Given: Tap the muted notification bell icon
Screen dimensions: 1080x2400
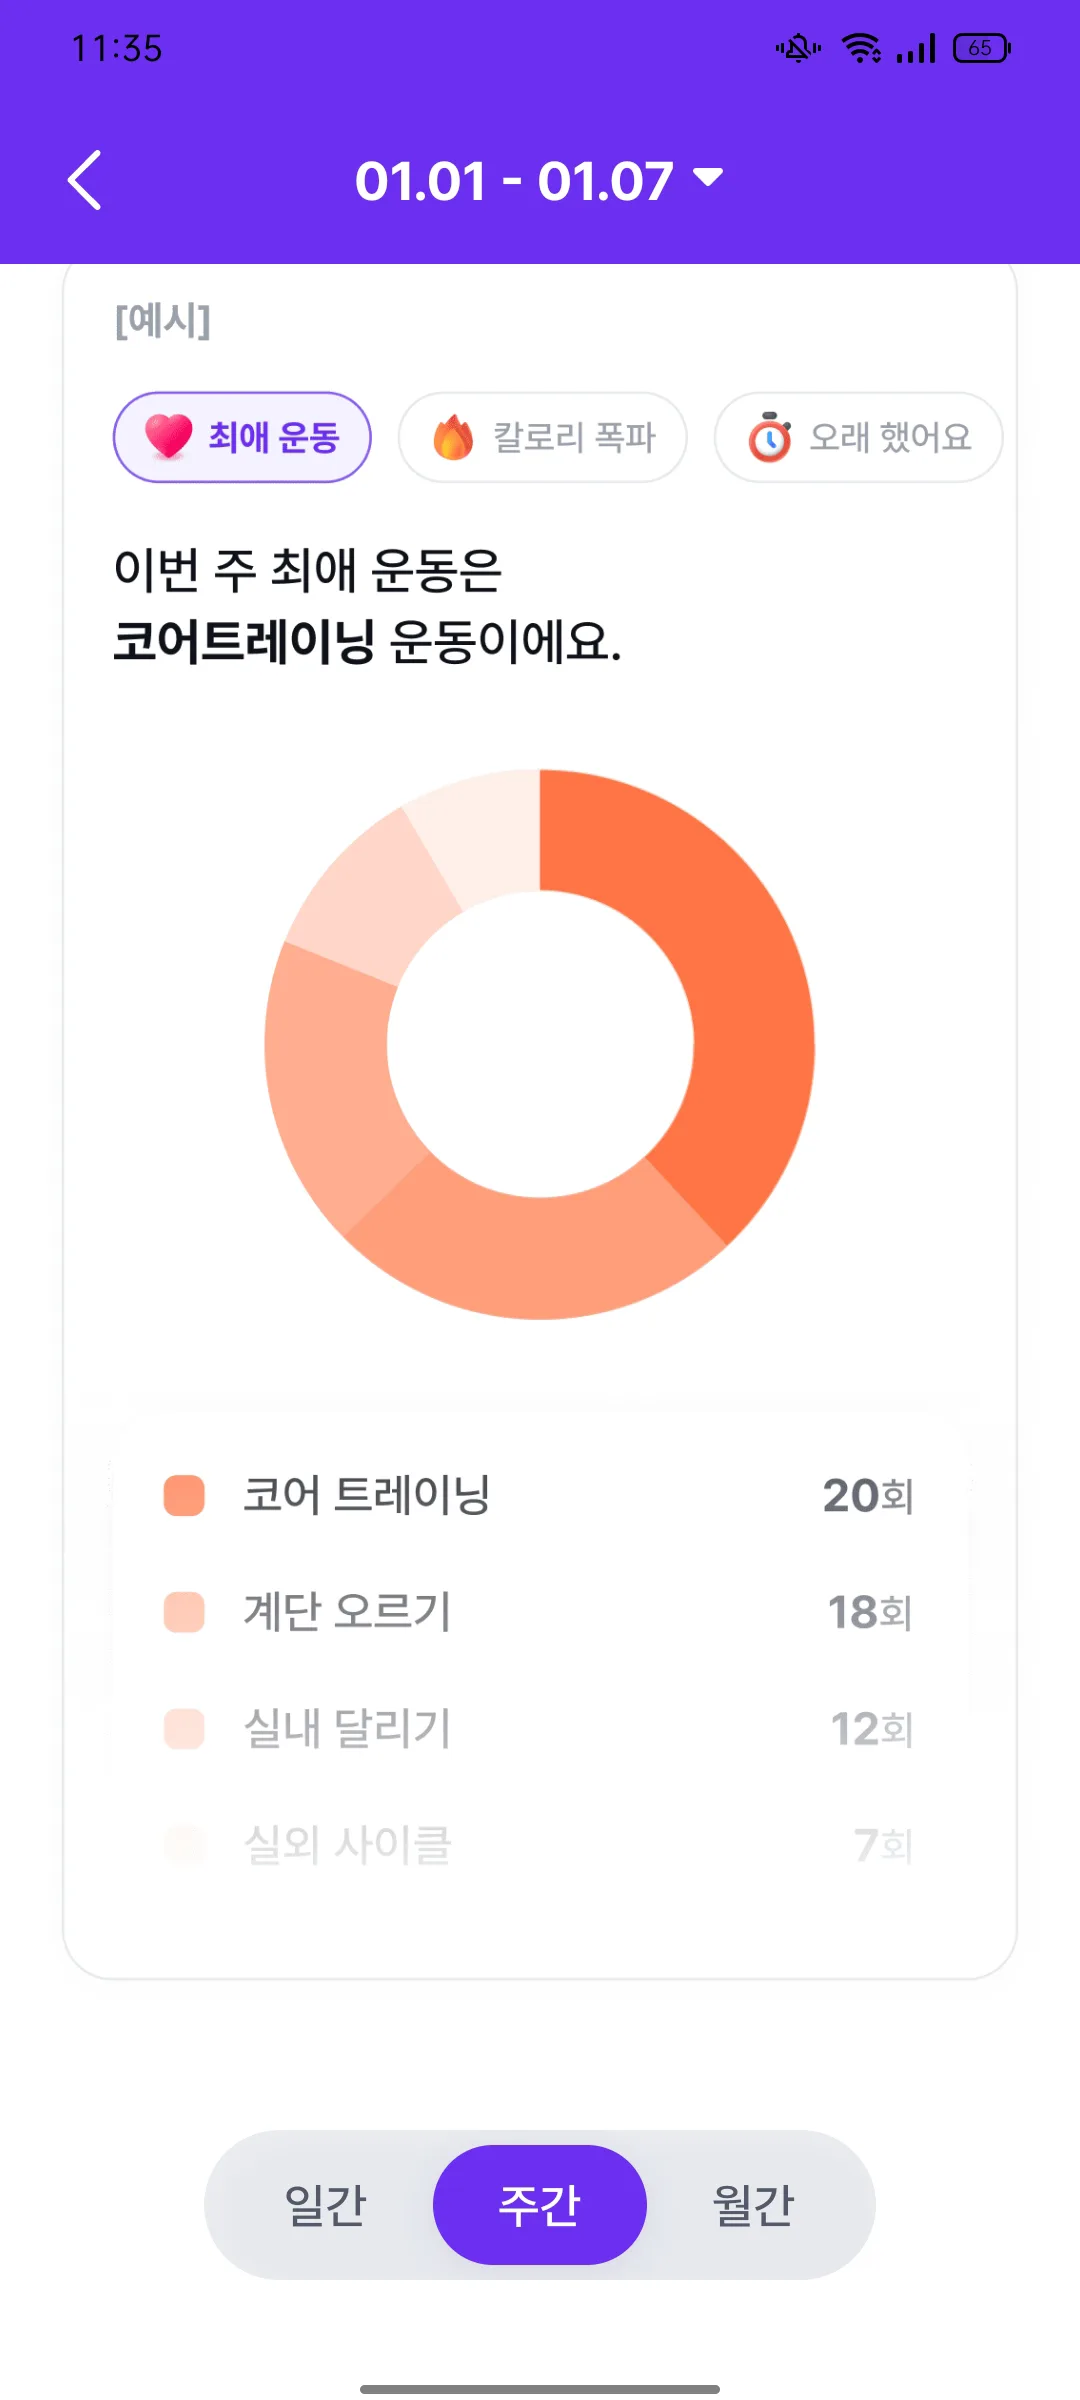Looking at the screenshot, I should click(x=798, y=48).
